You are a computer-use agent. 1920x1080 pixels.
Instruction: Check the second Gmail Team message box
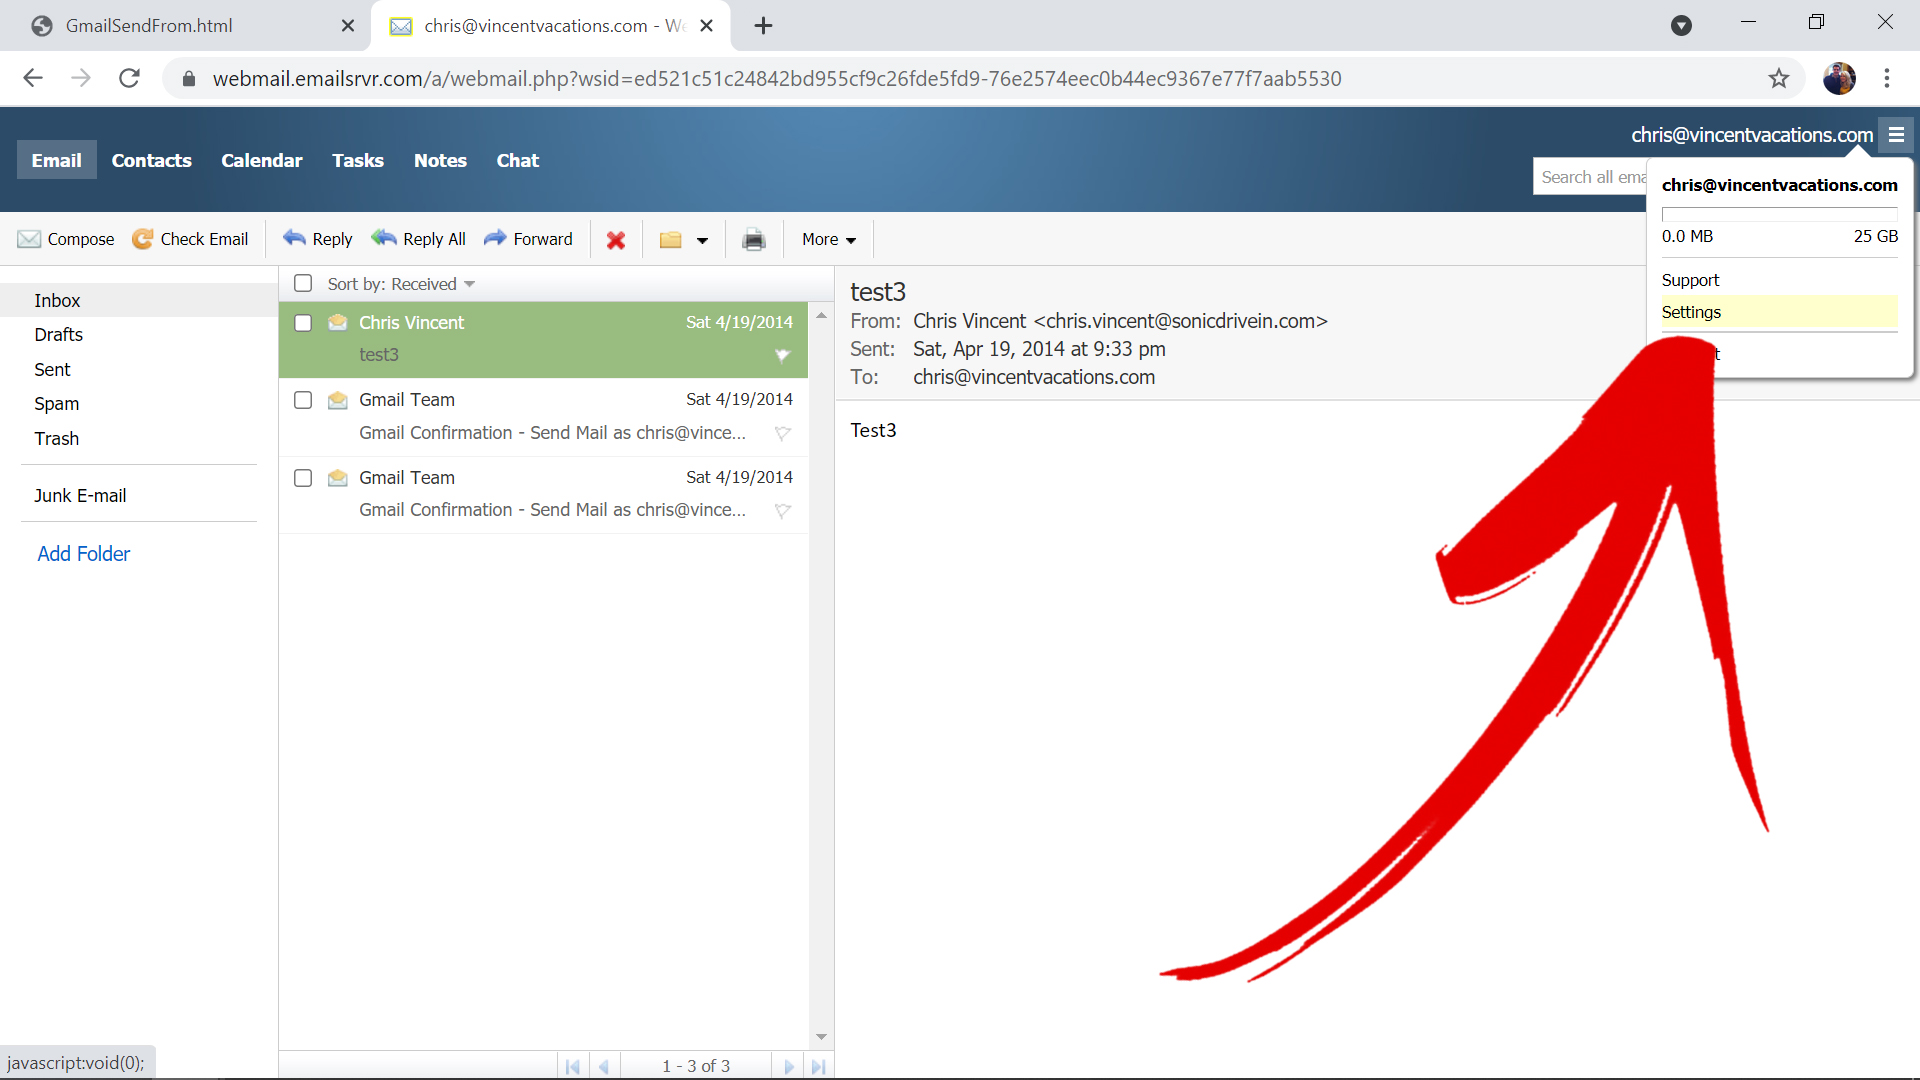pyautogui.click(x=303, y=478)
